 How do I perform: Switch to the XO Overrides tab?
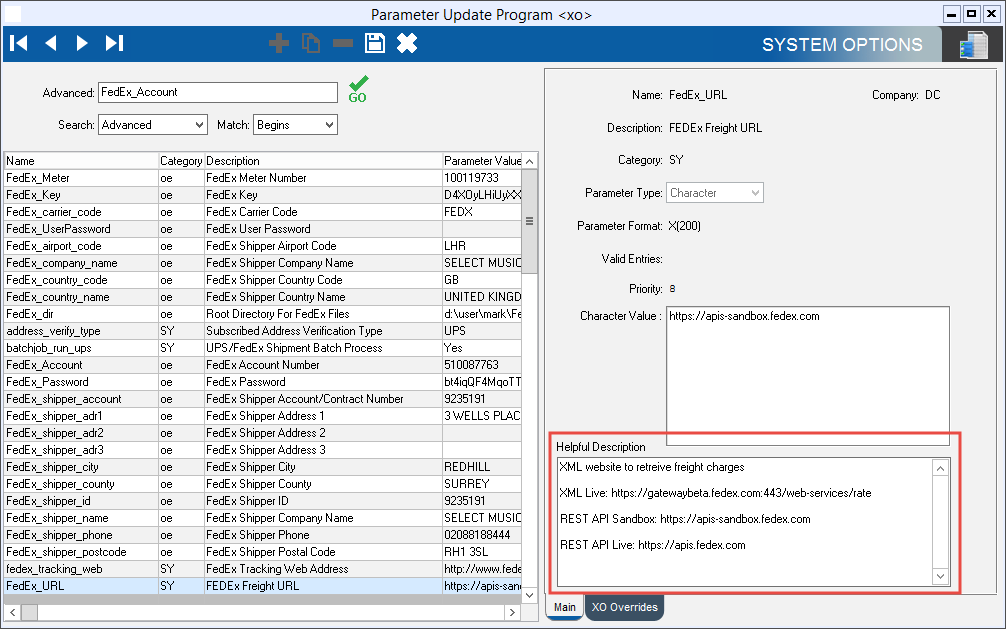coord(624,607)
